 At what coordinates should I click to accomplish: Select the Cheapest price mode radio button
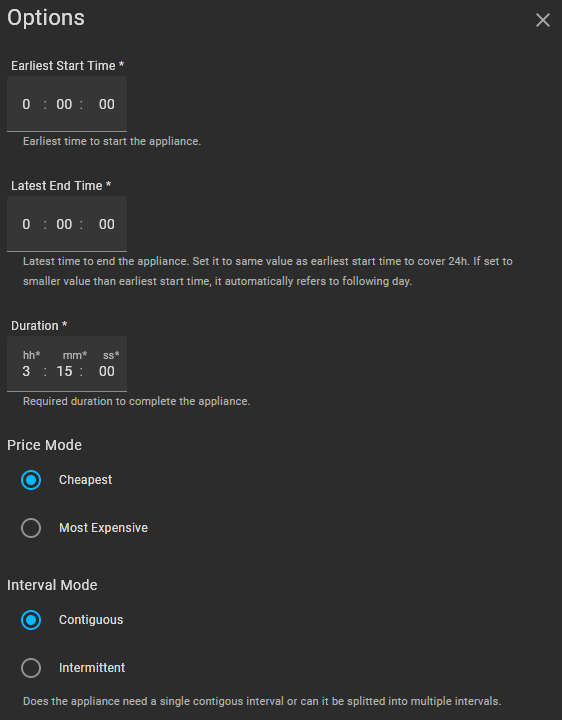pos(31,480)
